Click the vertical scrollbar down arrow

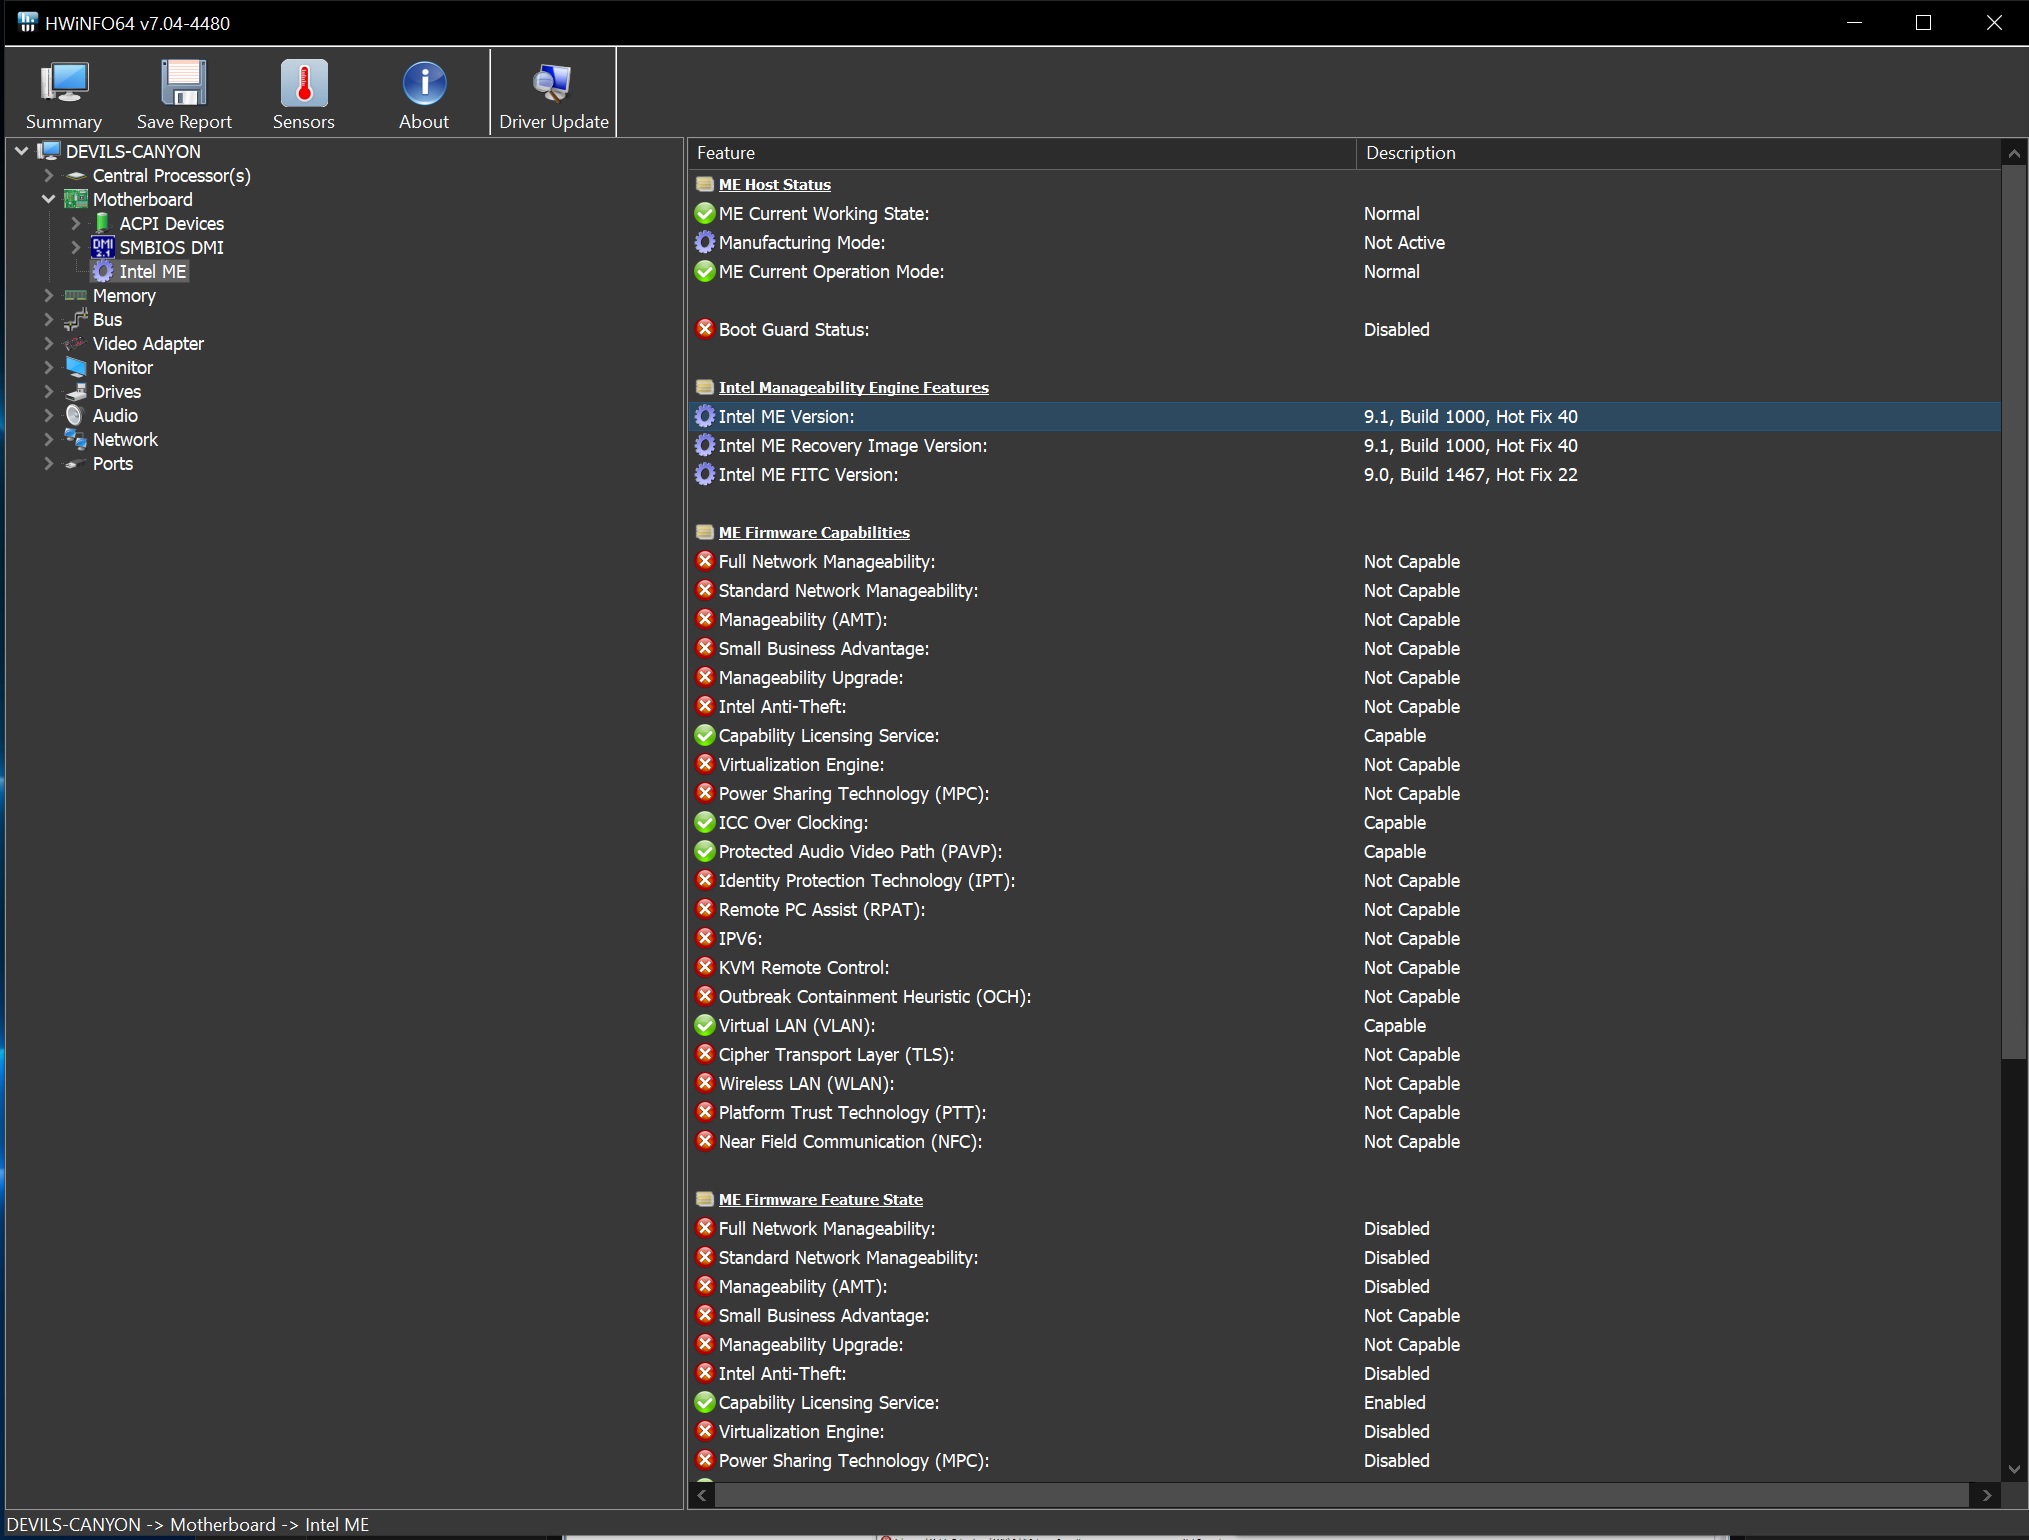click(2014, 1469)
